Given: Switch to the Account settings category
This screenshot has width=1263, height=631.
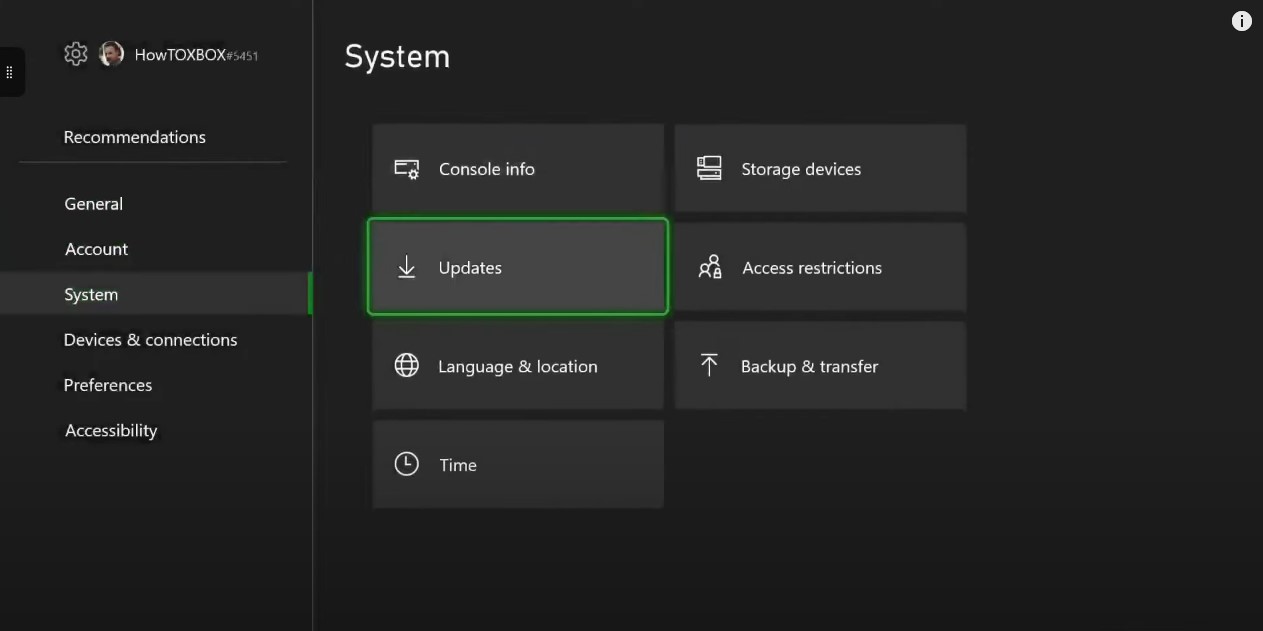Looking at the screenshot, I should pyautogui.click(x=96, y=249).
